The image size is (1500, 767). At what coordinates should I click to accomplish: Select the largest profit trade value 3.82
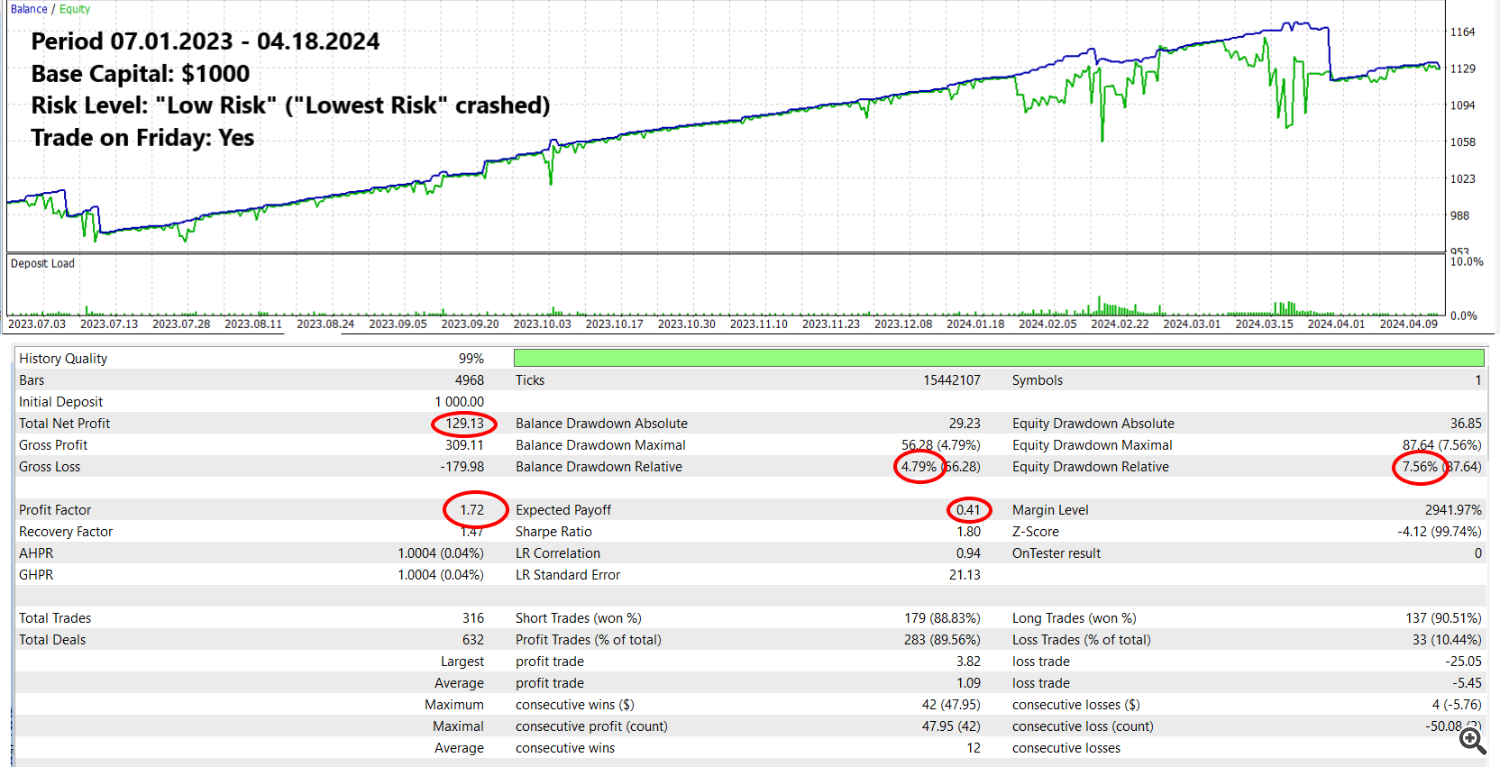pos(967,662)
